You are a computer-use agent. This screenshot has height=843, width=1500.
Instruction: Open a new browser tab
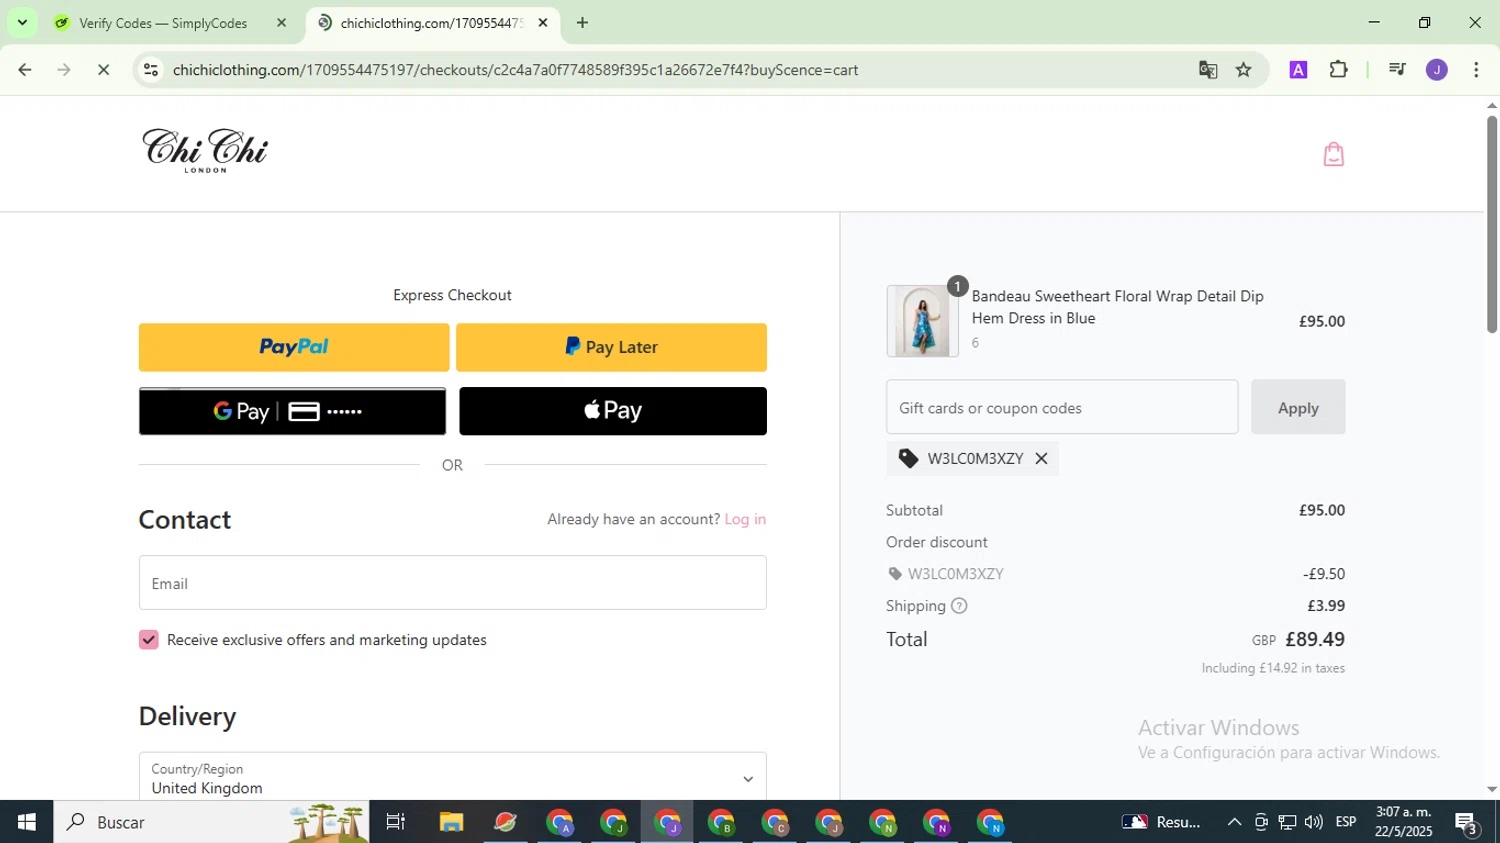tap(582, 22)
